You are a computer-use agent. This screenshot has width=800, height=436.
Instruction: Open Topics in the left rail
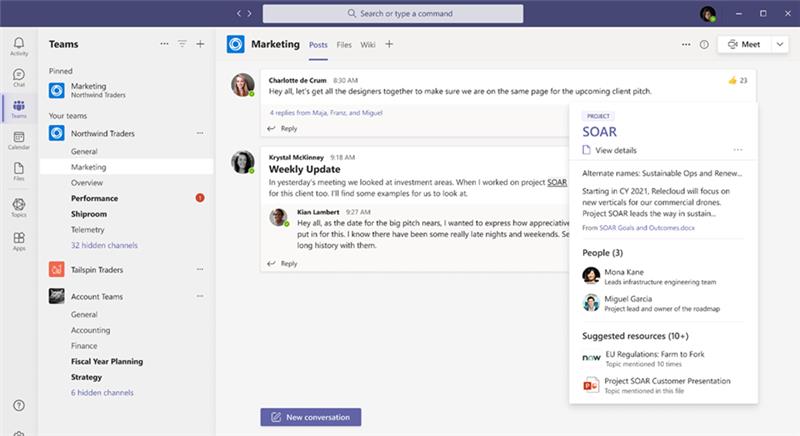(x=19, y=209)
